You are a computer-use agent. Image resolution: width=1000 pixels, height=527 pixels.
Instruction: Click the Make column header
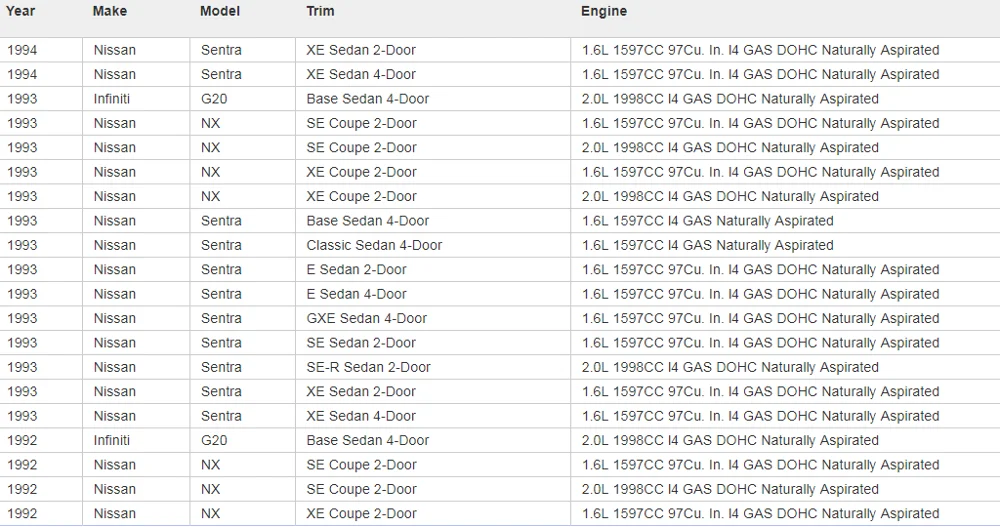(110, 11)
